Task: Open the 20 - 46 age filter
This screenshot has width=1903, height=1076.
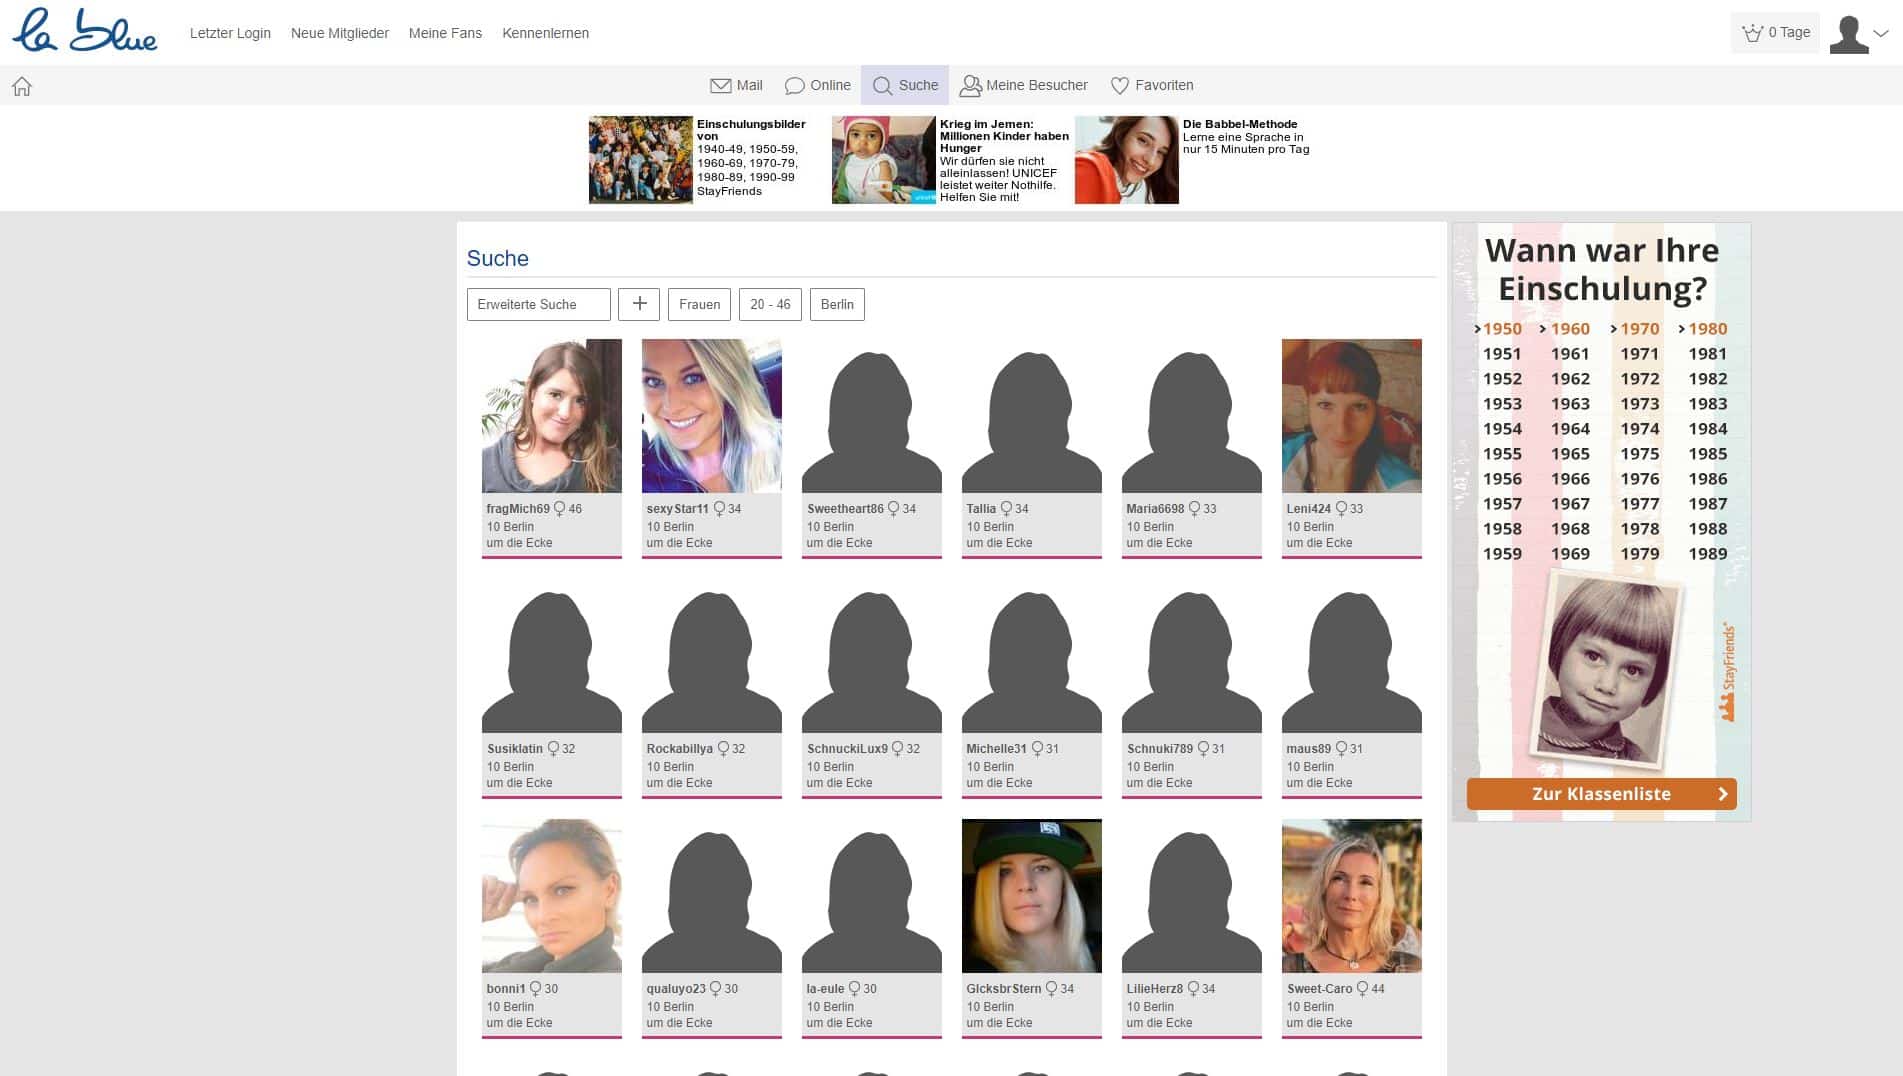Action: [x=770, y=304]
